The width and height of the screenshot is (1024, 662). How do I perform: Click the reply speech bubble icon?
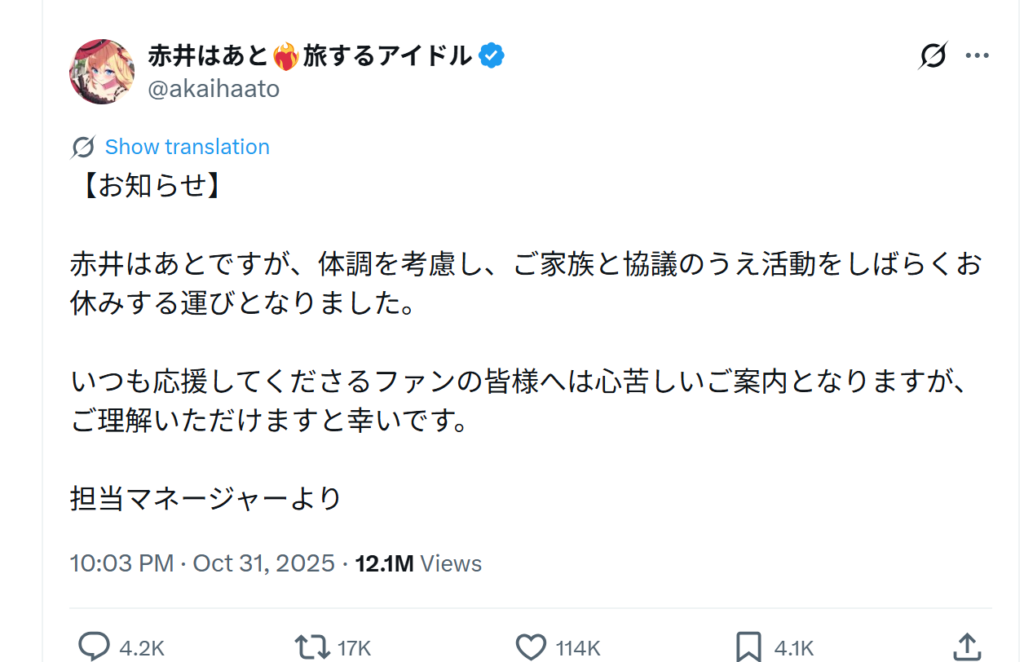point(93,647)
